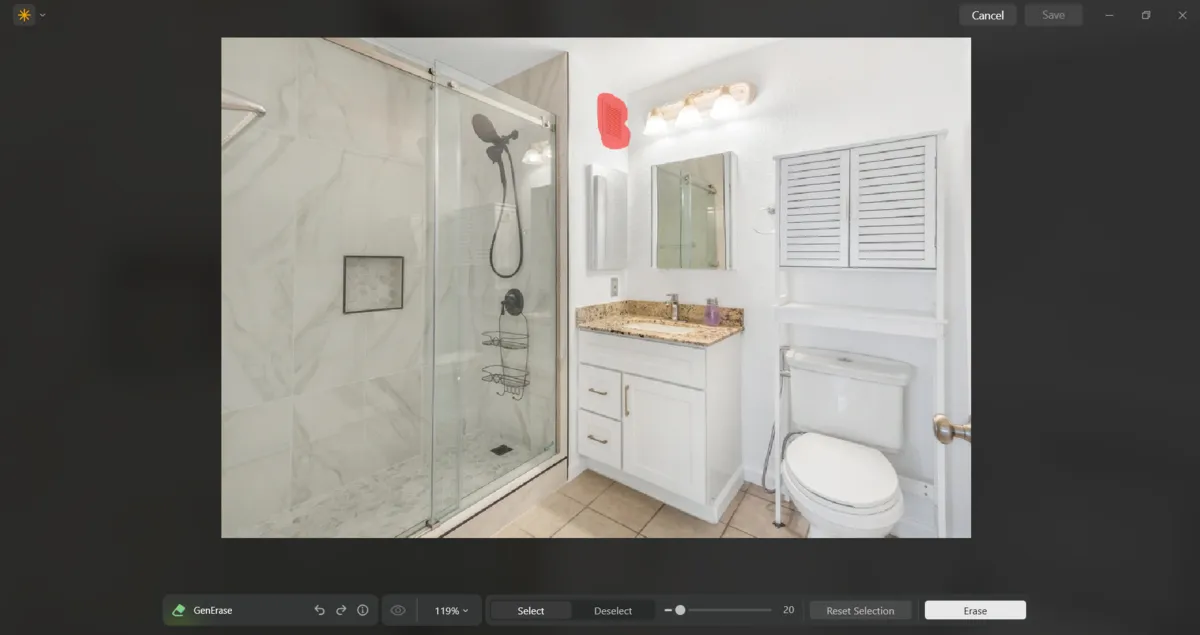Cancel the current edit

(x=987, y=15)
